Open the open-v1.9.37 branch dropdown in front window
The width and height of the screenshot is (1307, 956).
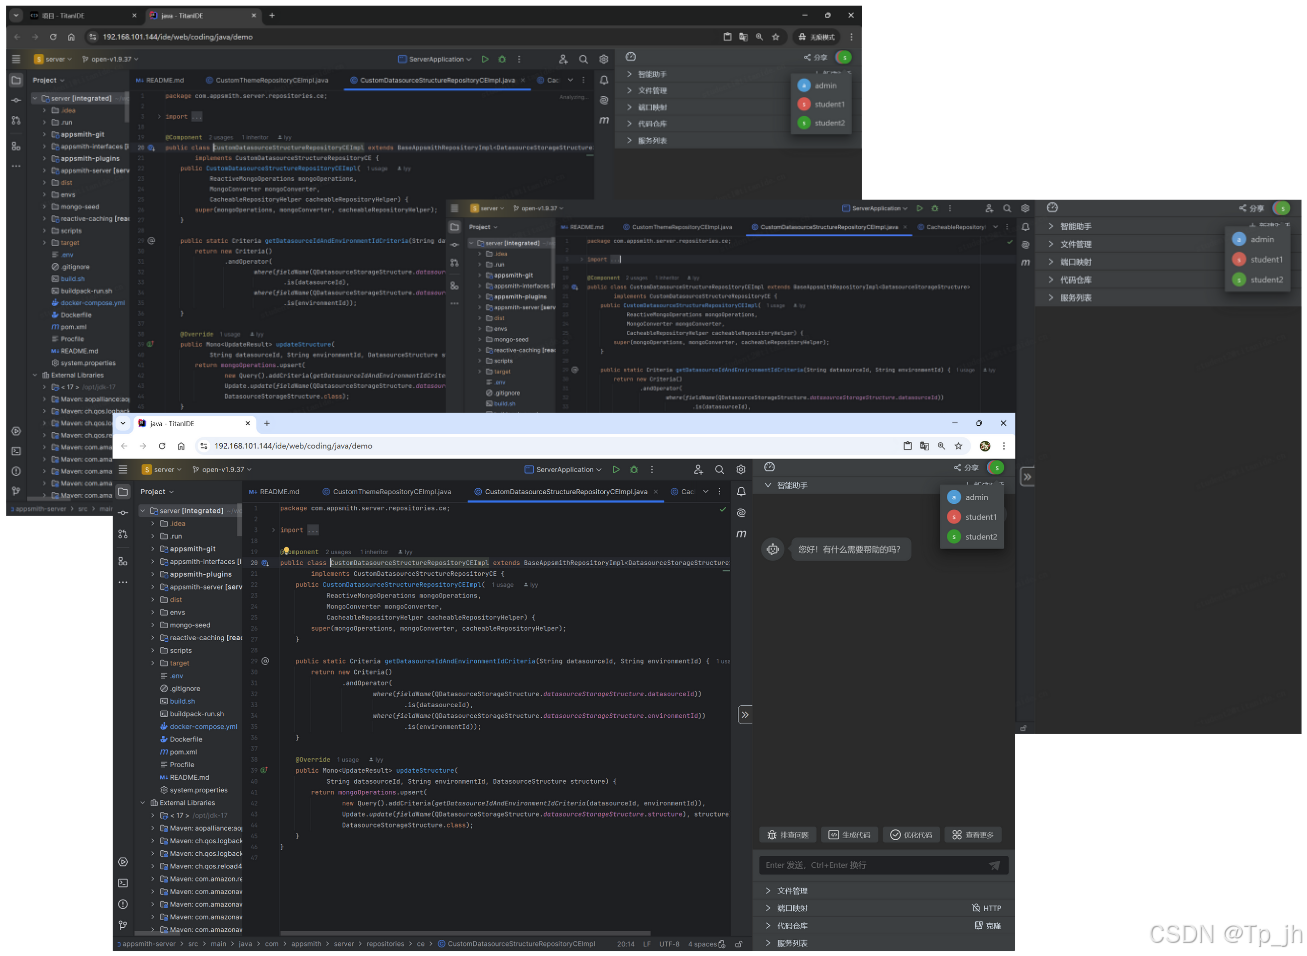coord(221,469)
